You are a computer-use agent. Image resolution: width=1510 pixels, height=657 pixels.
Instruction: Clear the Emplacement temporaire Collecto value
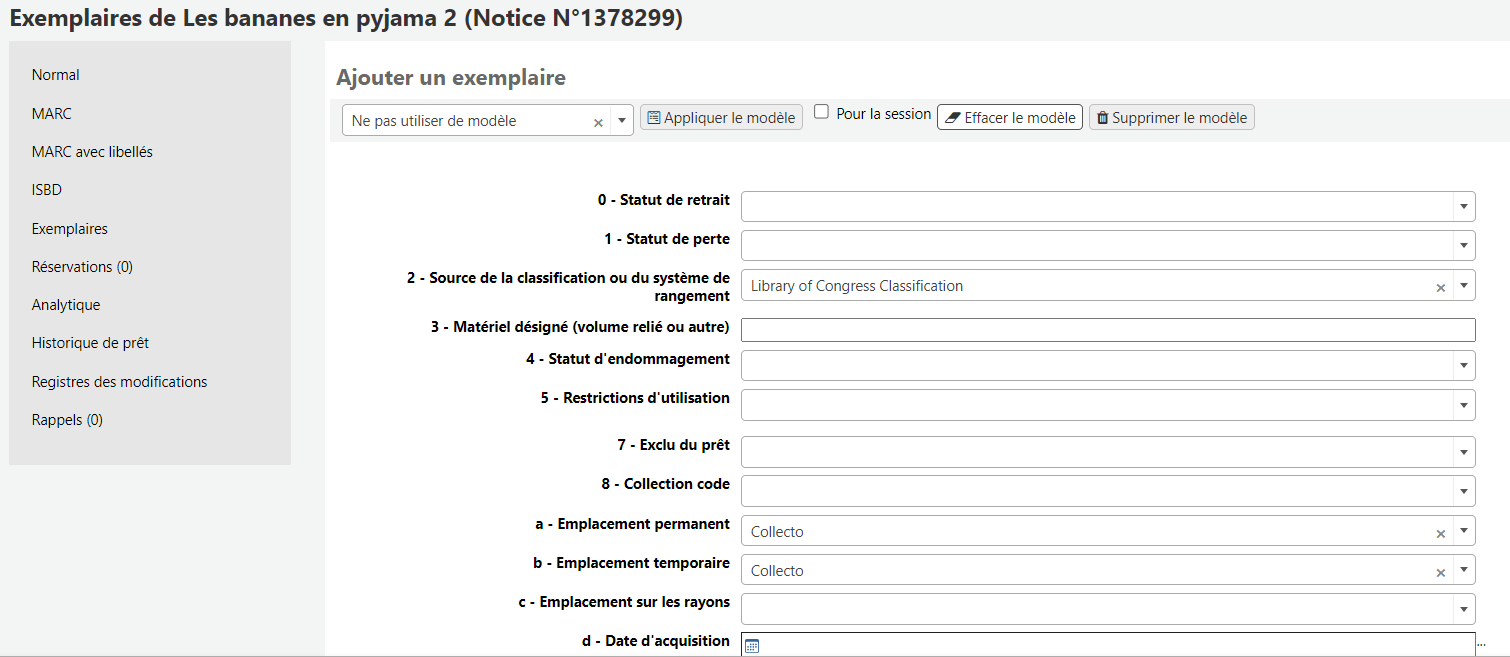coord(1440,572)
